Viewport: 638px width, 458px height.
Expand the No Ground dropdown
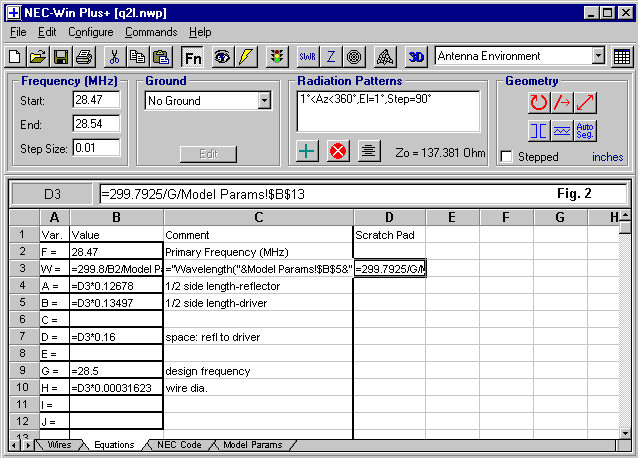tap(264, 100)
